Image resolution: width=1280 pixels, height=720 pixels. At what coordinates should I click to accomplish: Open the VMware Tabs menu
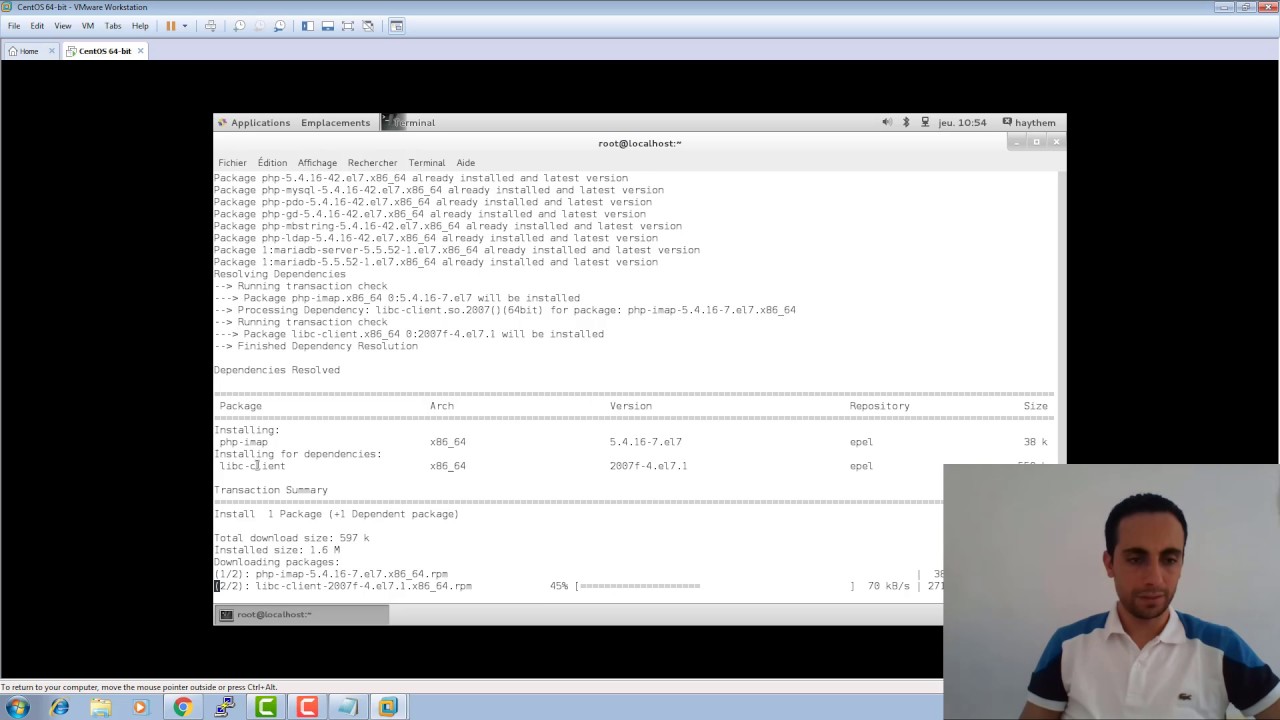pos(113,26)
